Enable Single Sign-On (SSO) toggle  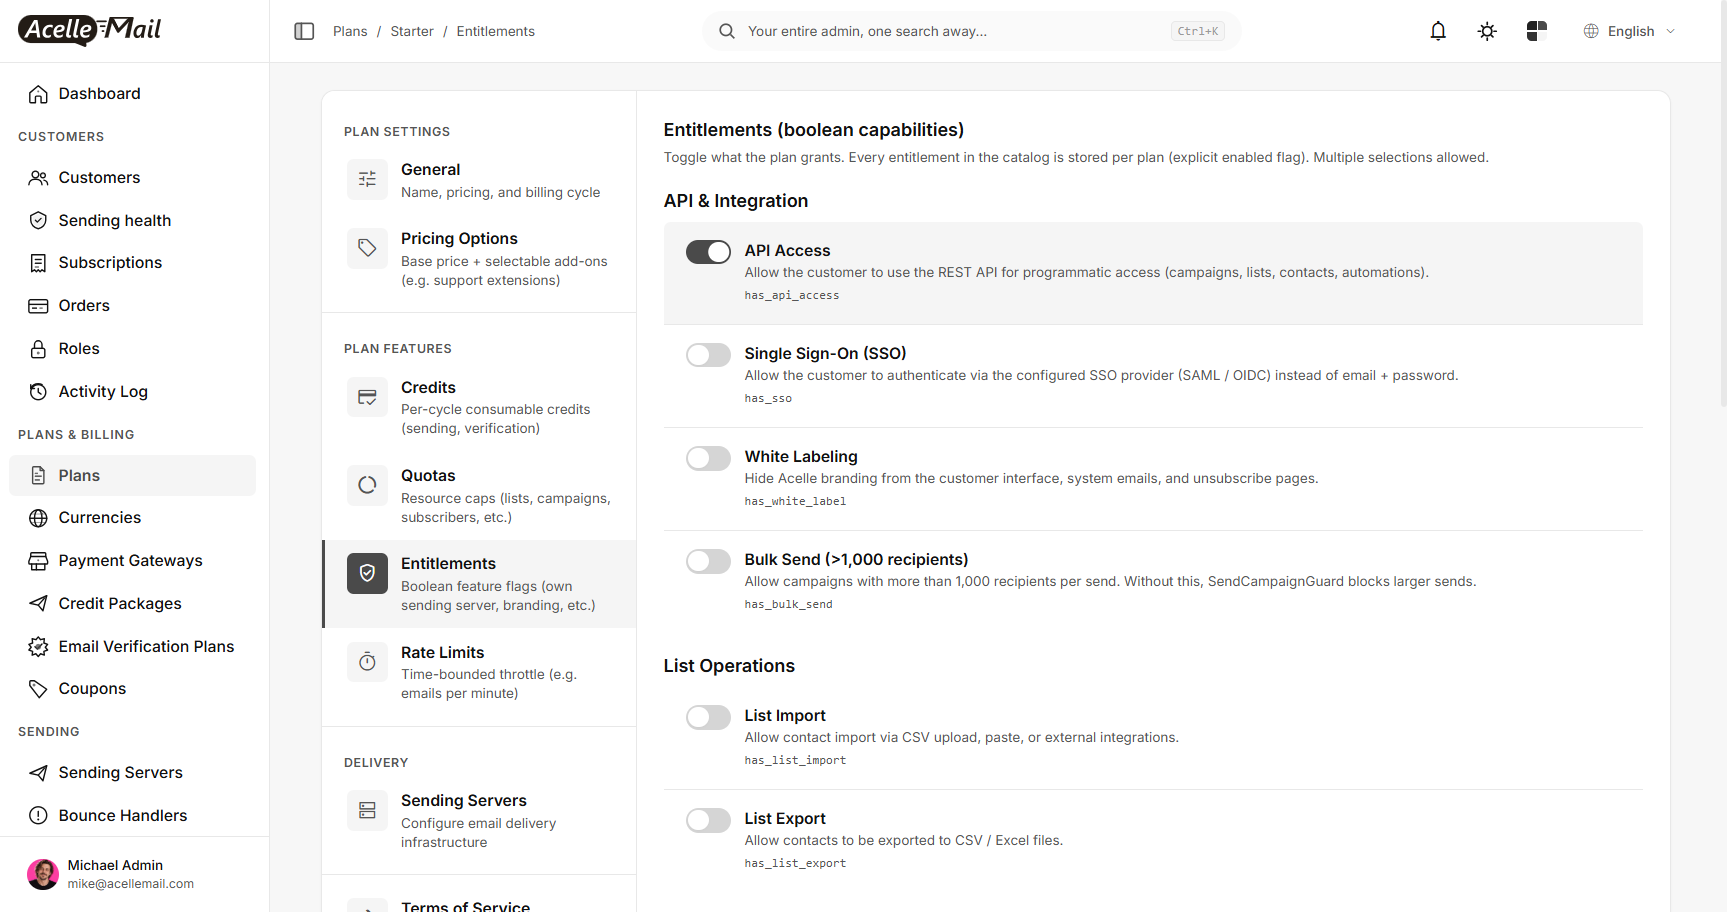[x=708, y=355]
